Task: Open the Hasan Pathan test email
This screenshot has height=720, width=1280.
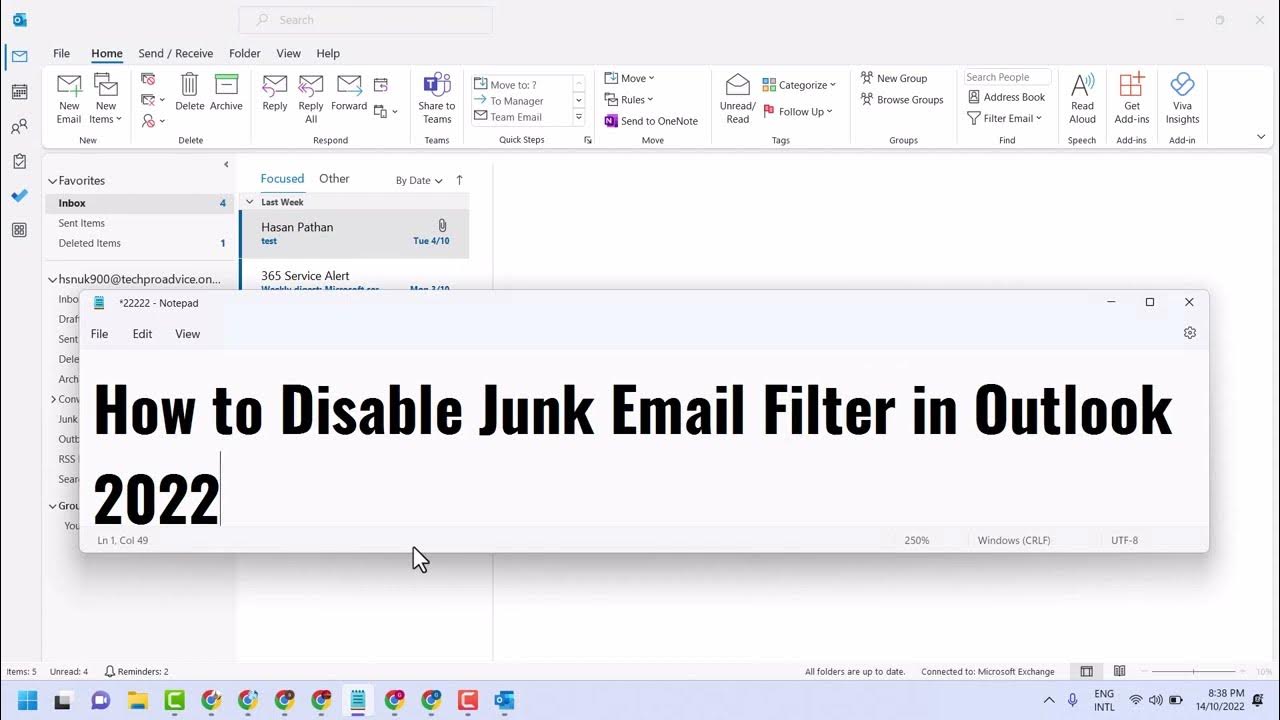Action: point(354,233)
